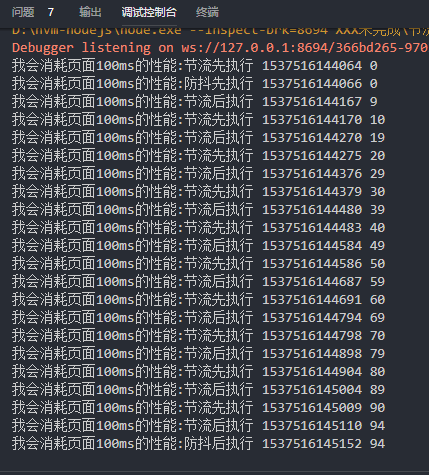Switch to the 终端 tab
The height and width of the screenshot is (475, 429).
pyautogui.click(x=207, y=12)
